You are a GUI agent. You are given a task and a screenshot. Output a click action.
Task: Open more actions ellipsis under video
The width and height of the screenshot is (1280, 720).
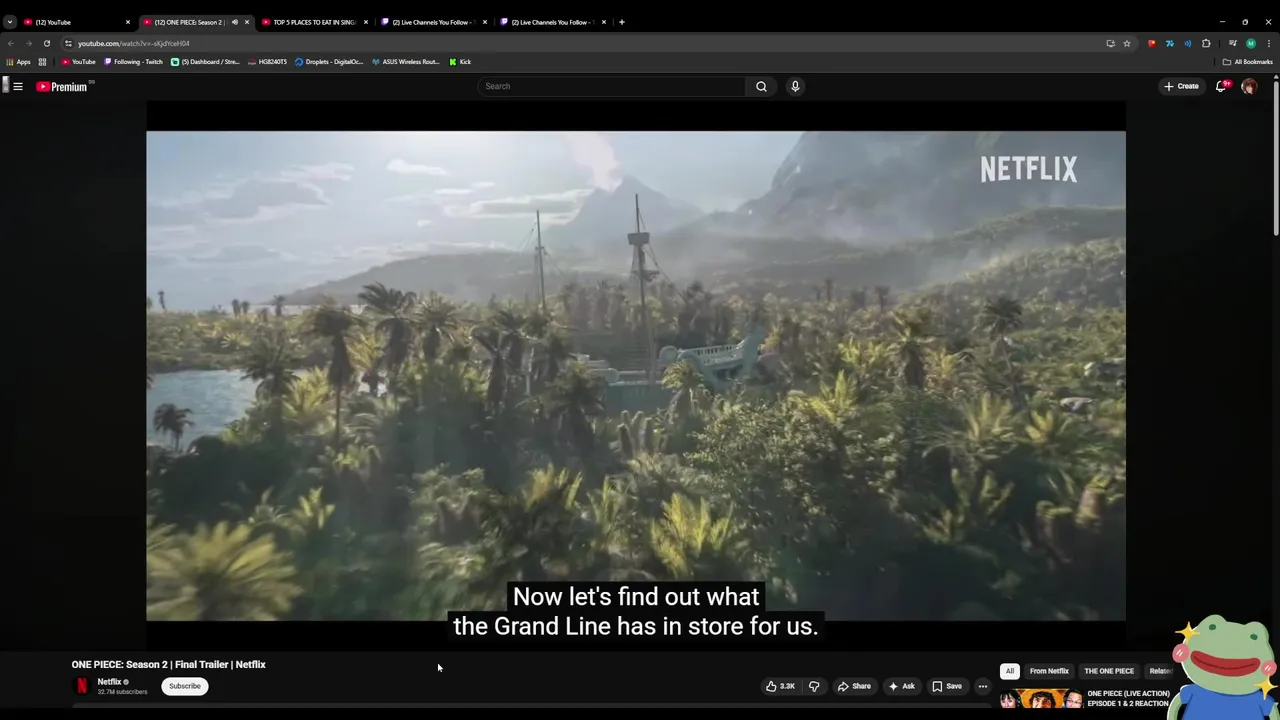click(x=982, y=686)
